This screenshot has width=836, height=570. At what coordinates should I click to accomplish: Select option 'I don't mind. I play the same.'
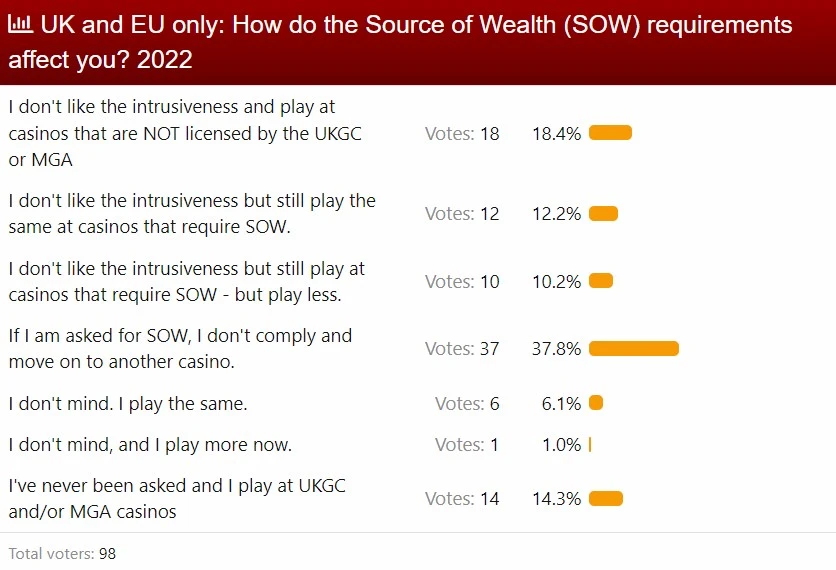coord(128,404)
